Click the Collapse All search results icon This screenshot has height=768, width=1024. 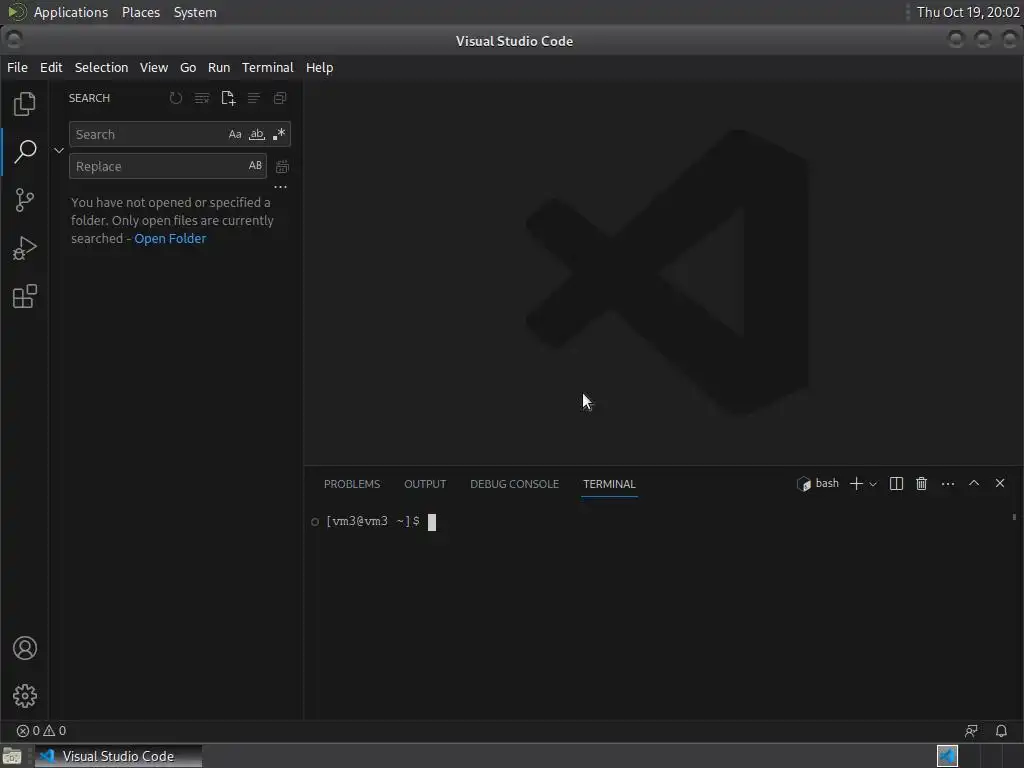[280, 98]
